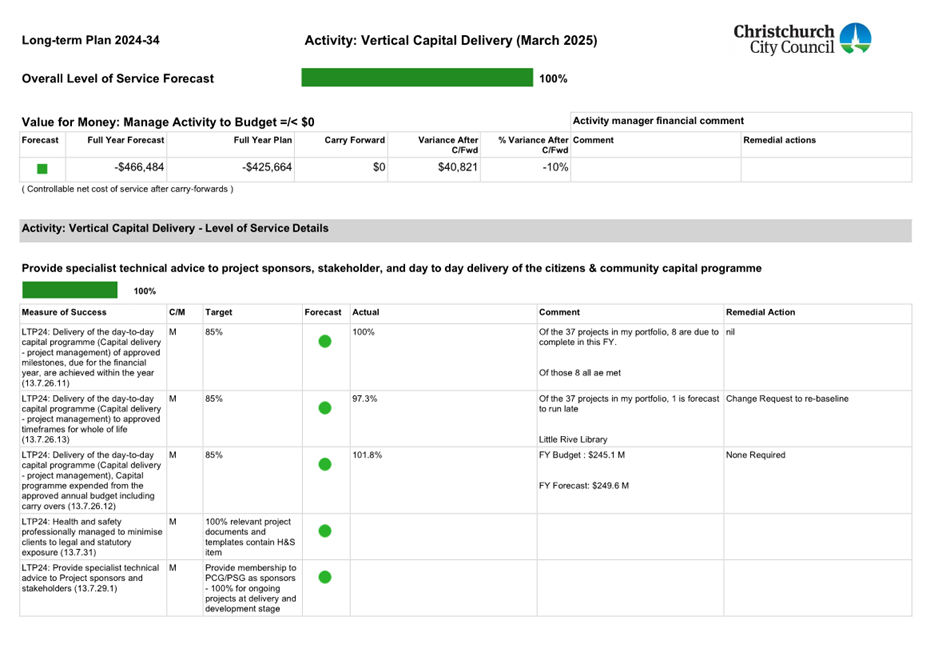The height and width of the screenshot is (661, 934).
Task: Click green forecast dot for measure 13.7.26.11
Action: [325, 341]
